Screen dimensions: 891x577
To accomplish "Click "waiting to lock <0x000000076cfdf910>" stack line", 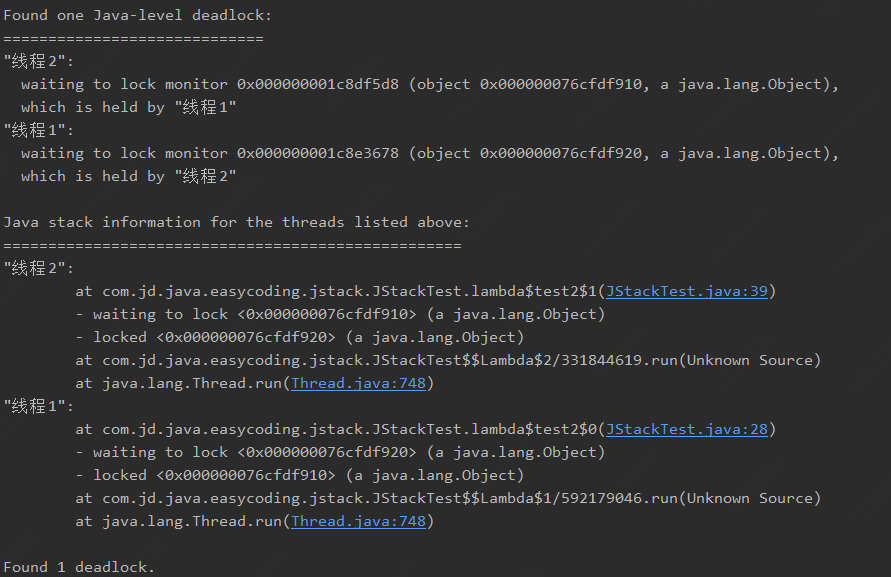I will [x=340, y=314].
